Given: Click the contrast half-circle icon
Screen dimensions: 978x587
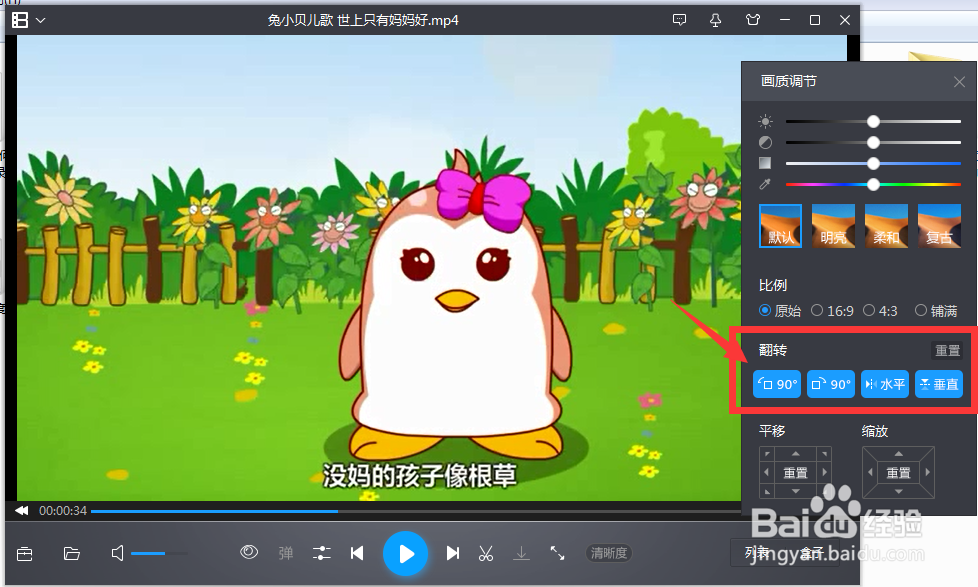Looking at the screenshot, I should tap(765, 142).
